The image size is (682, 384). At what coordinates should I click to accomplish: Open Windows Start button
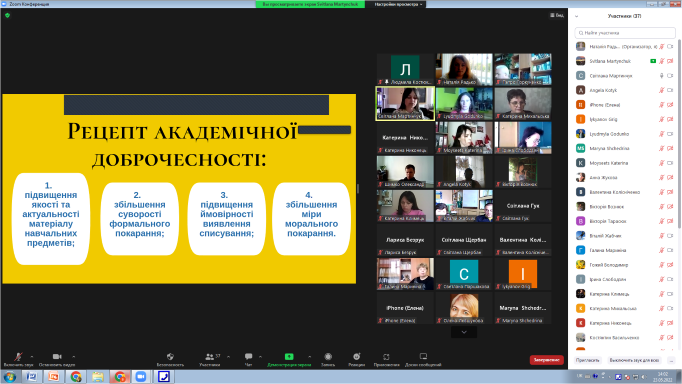pyautogui.click(x=10, y=377)
